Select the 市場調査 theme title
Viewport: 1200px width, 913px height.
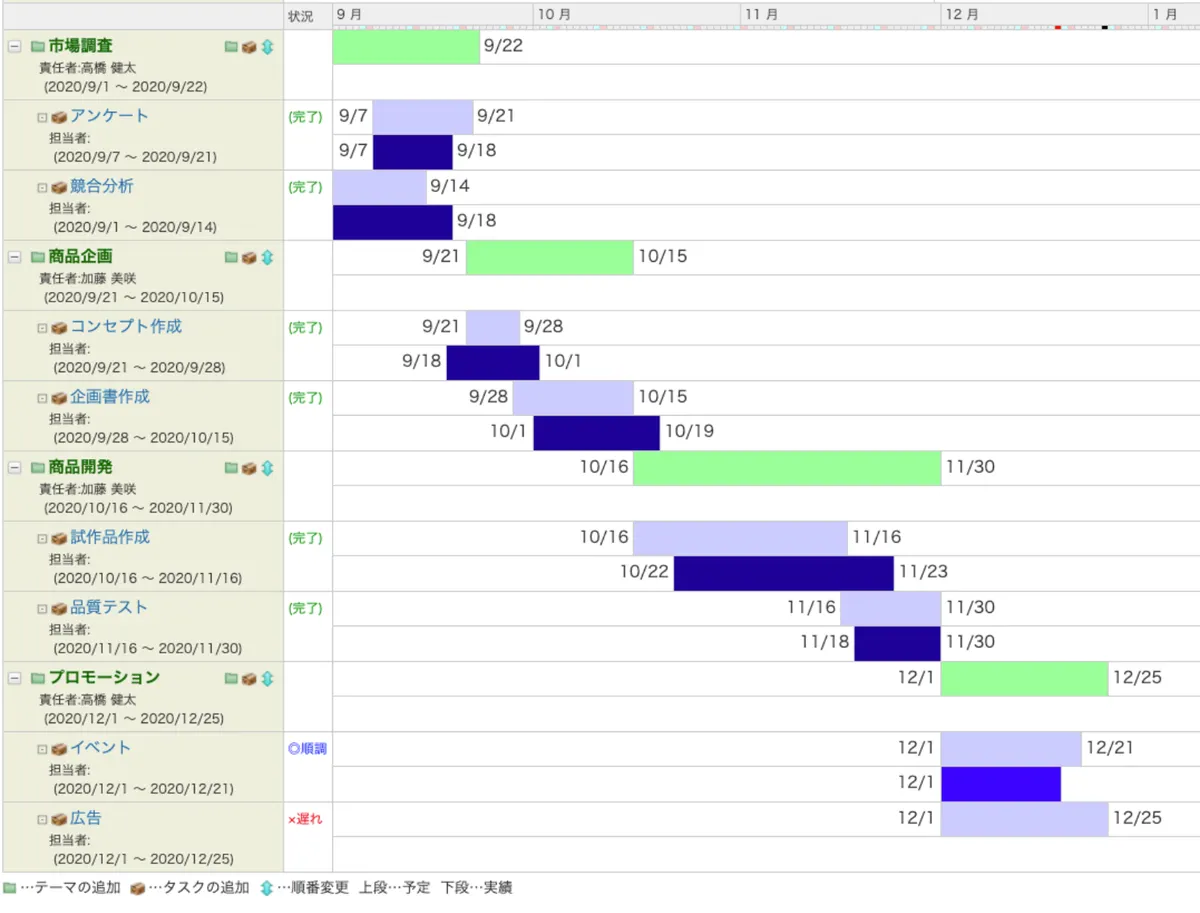[x=80, y=46]
